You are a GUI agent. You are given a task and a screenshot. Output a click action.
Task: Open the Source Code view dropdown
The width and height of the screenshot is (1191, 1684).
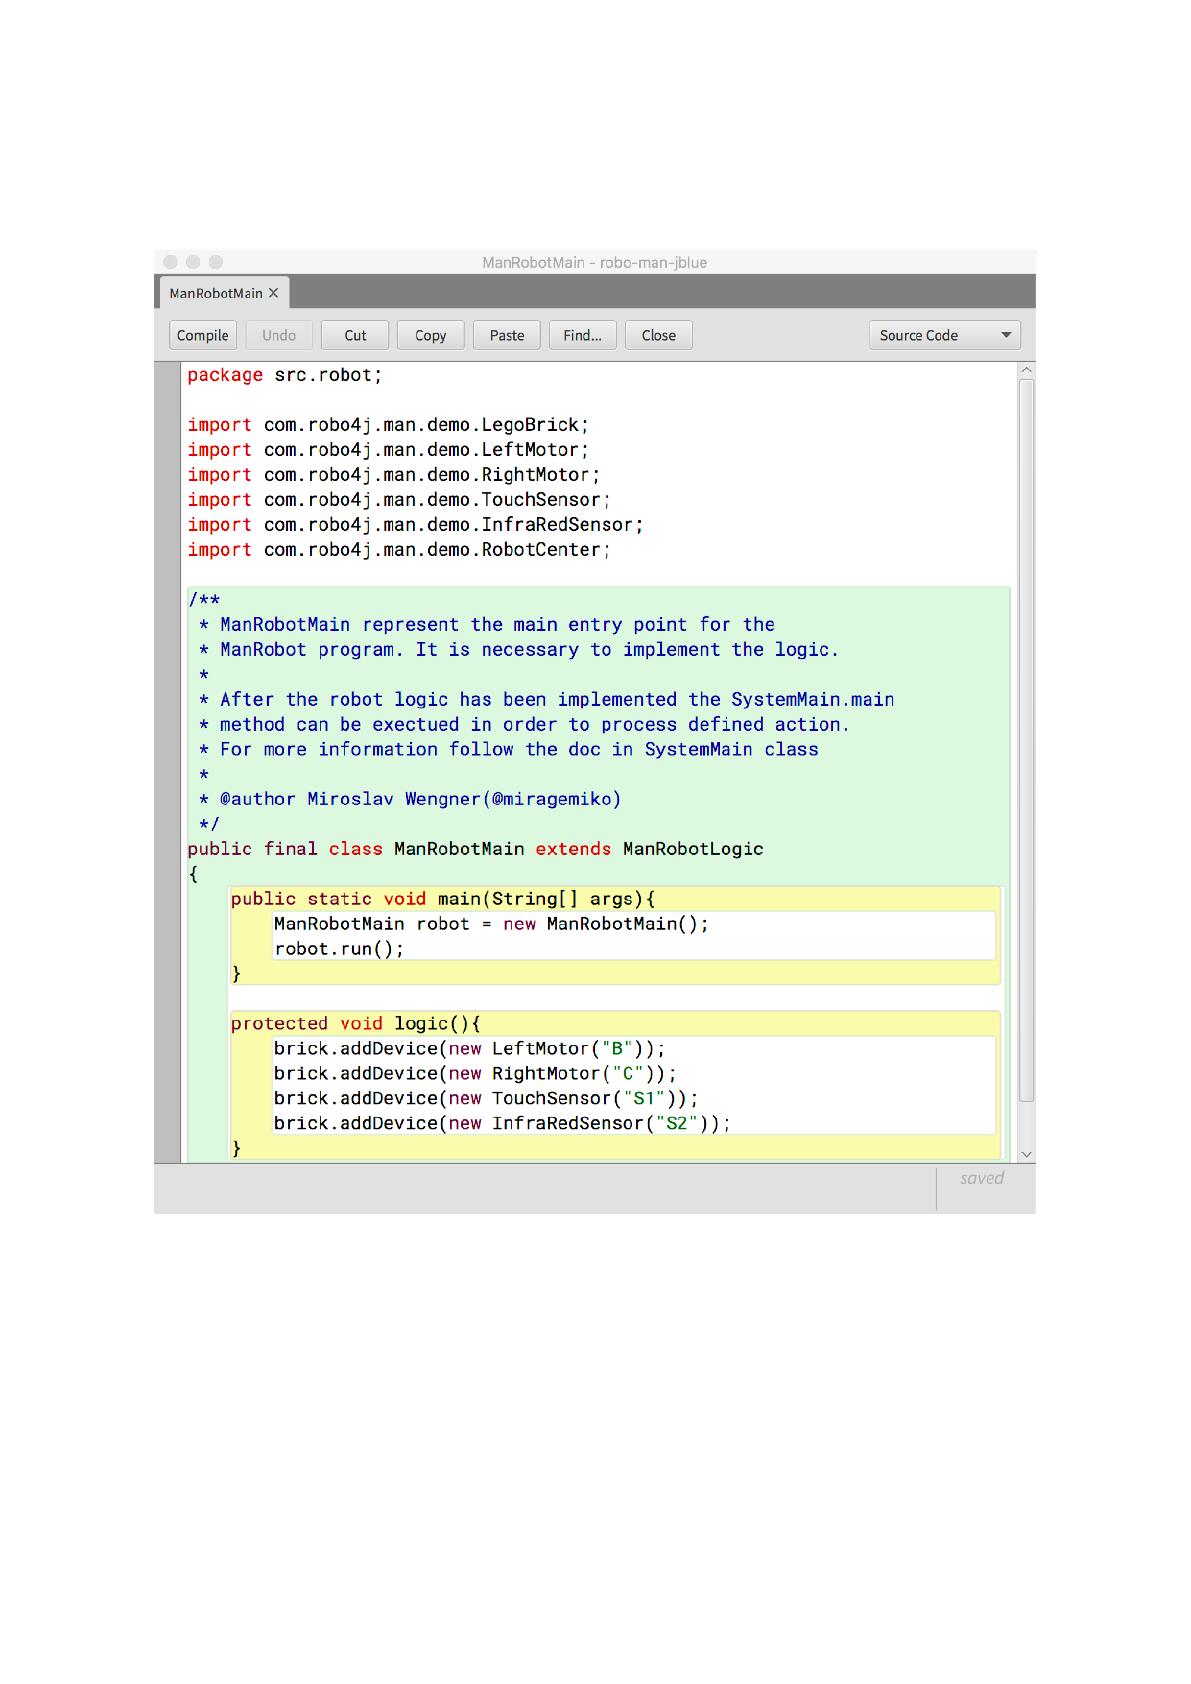[x=944, y=336]
